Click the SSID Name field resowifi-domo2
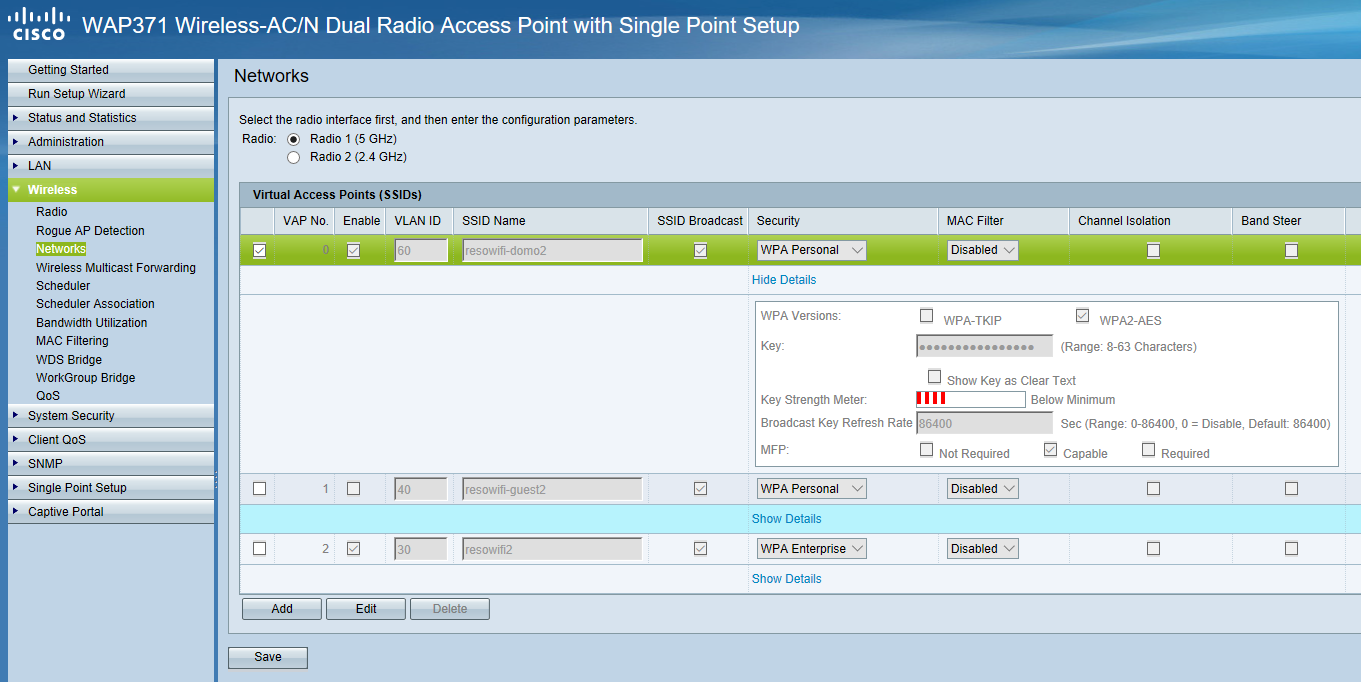This screenshot has height=682, width=1361. (x=552, y=251)
